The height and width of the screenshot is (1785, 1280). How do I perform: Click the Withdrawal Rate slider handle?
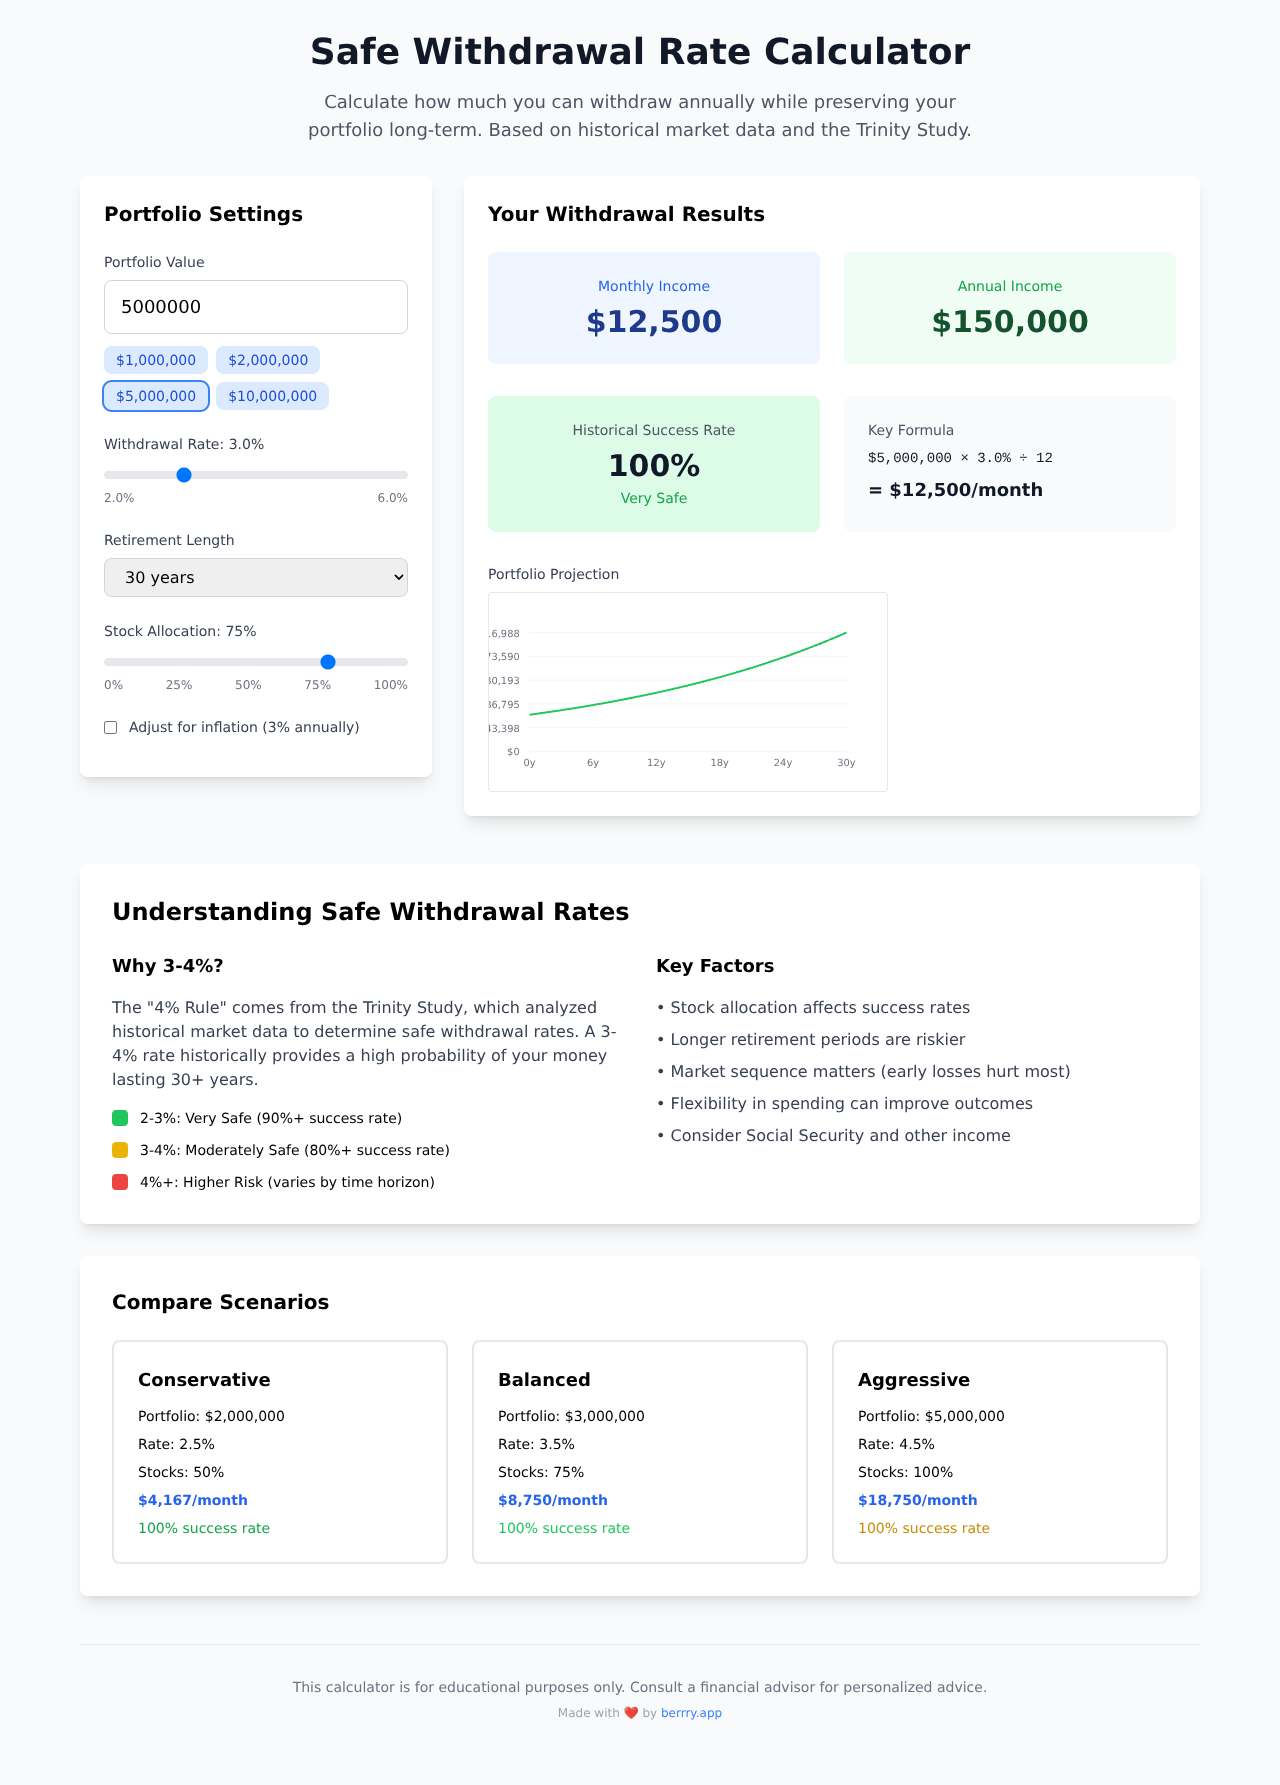[184, 475]
